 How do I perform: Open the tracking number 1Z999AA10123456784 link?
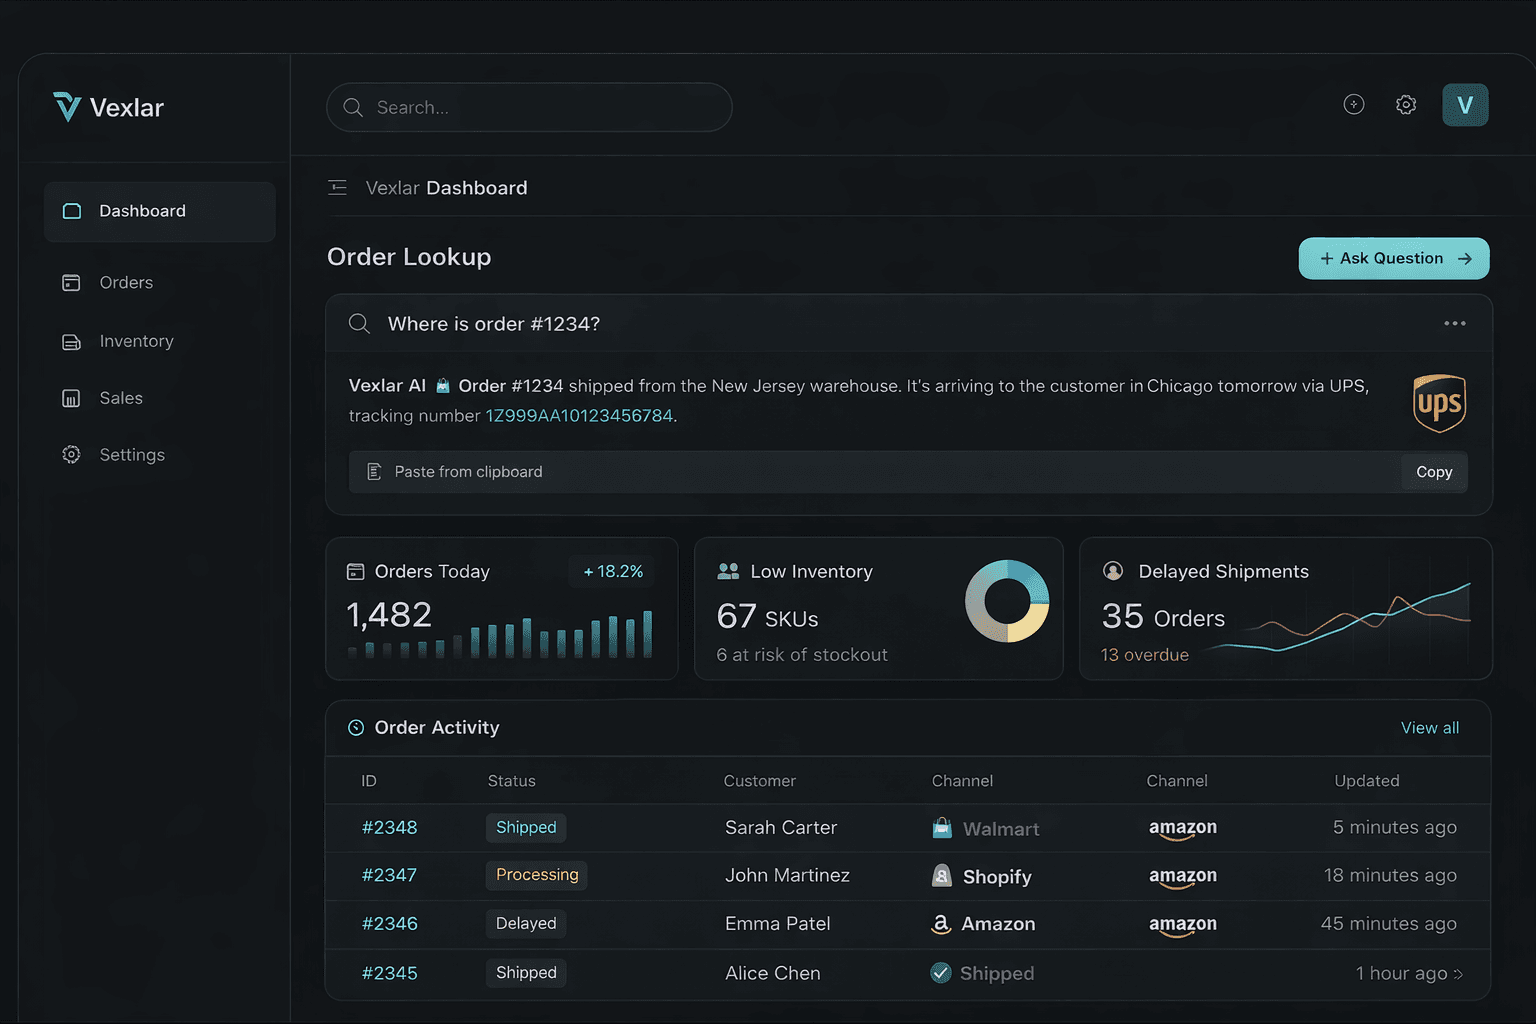(x=579, y=415)
